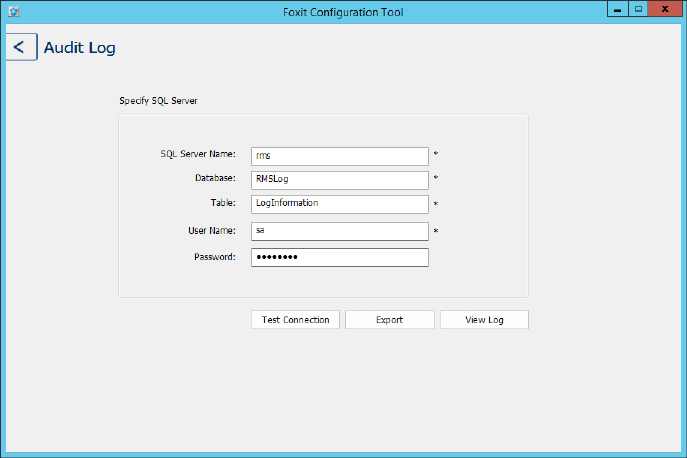
Task: Click the User Name label
Action: tap(212, 231)
